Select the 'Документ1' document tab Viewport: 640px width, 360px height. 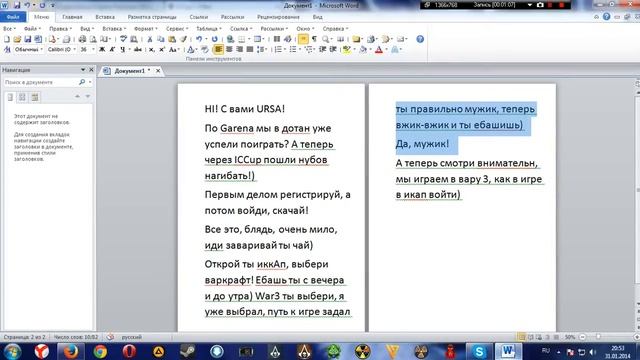click(x=132, y=71)
